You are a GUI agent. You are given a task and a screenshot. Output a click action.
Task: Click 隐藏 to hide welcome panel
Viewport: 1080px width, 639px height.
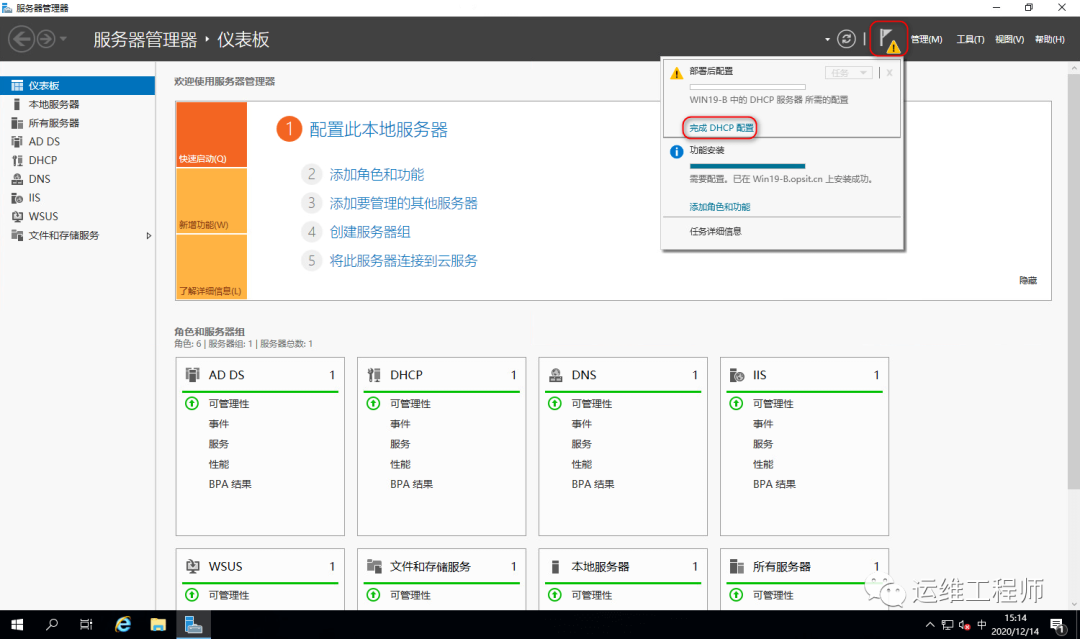pyautogui.click(x=1028, y=280)
